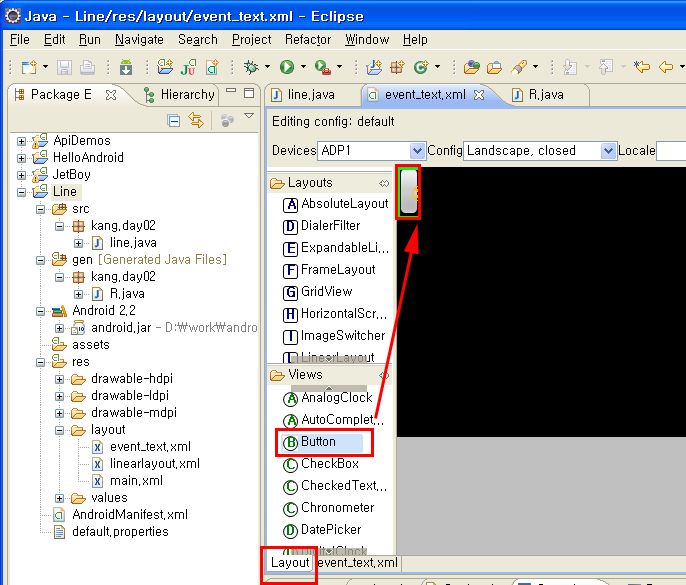The image size is (686, 585).
Task: Minimize the Package Explorer panel
Action: click(231, 91)
